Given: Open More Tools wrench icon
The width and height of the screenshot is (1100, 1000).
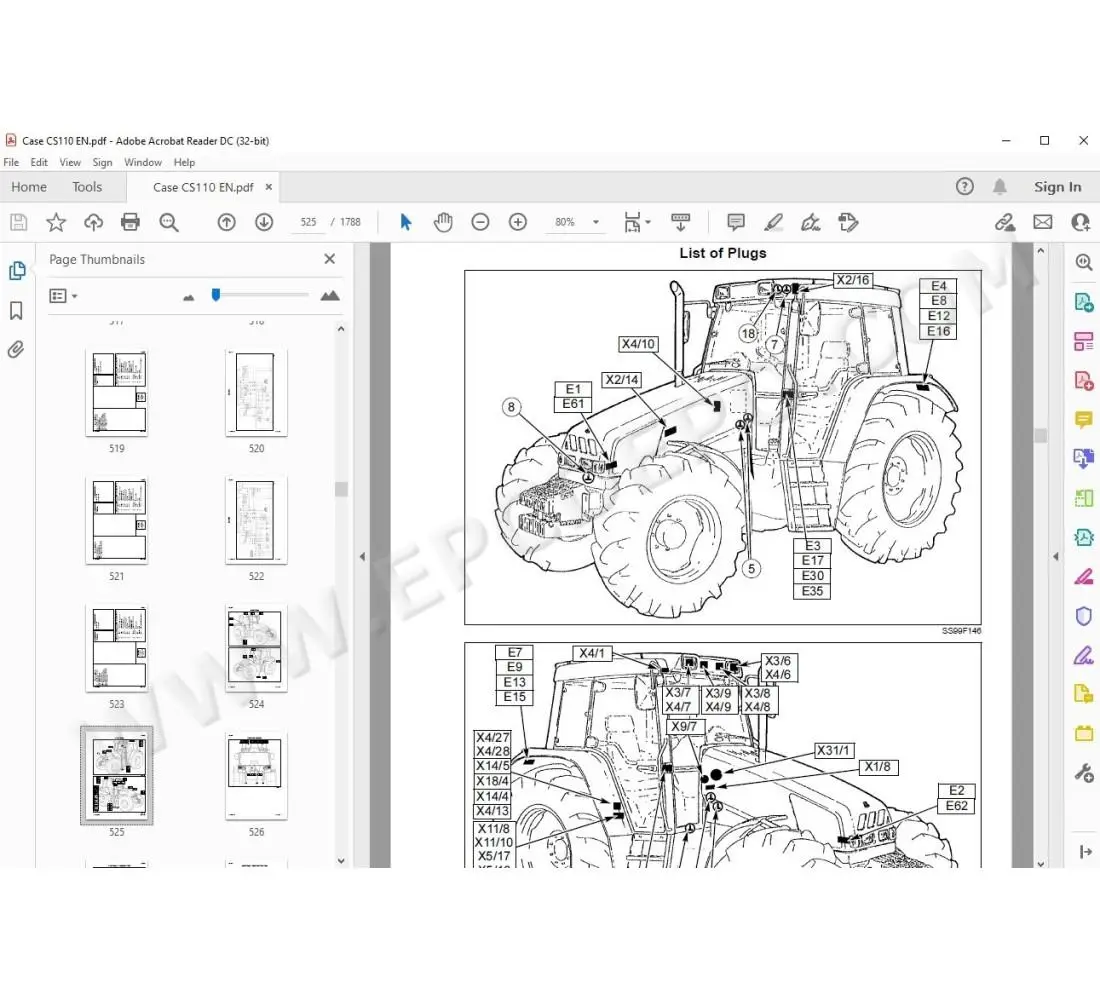Looking at the screenshot, I should click(1084, 773).
